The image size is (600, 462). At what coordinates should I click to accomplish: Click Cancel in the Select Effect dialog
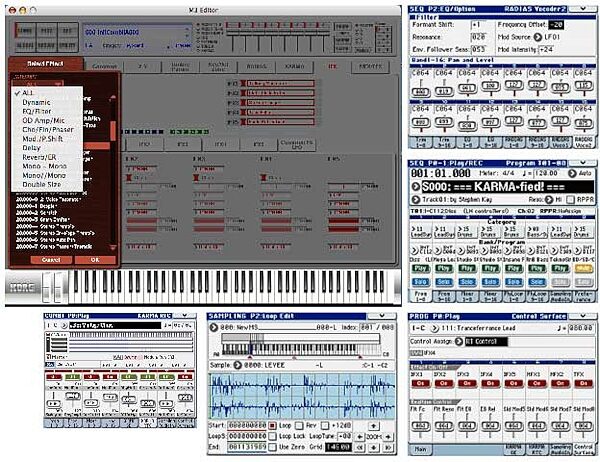point(51,260)
